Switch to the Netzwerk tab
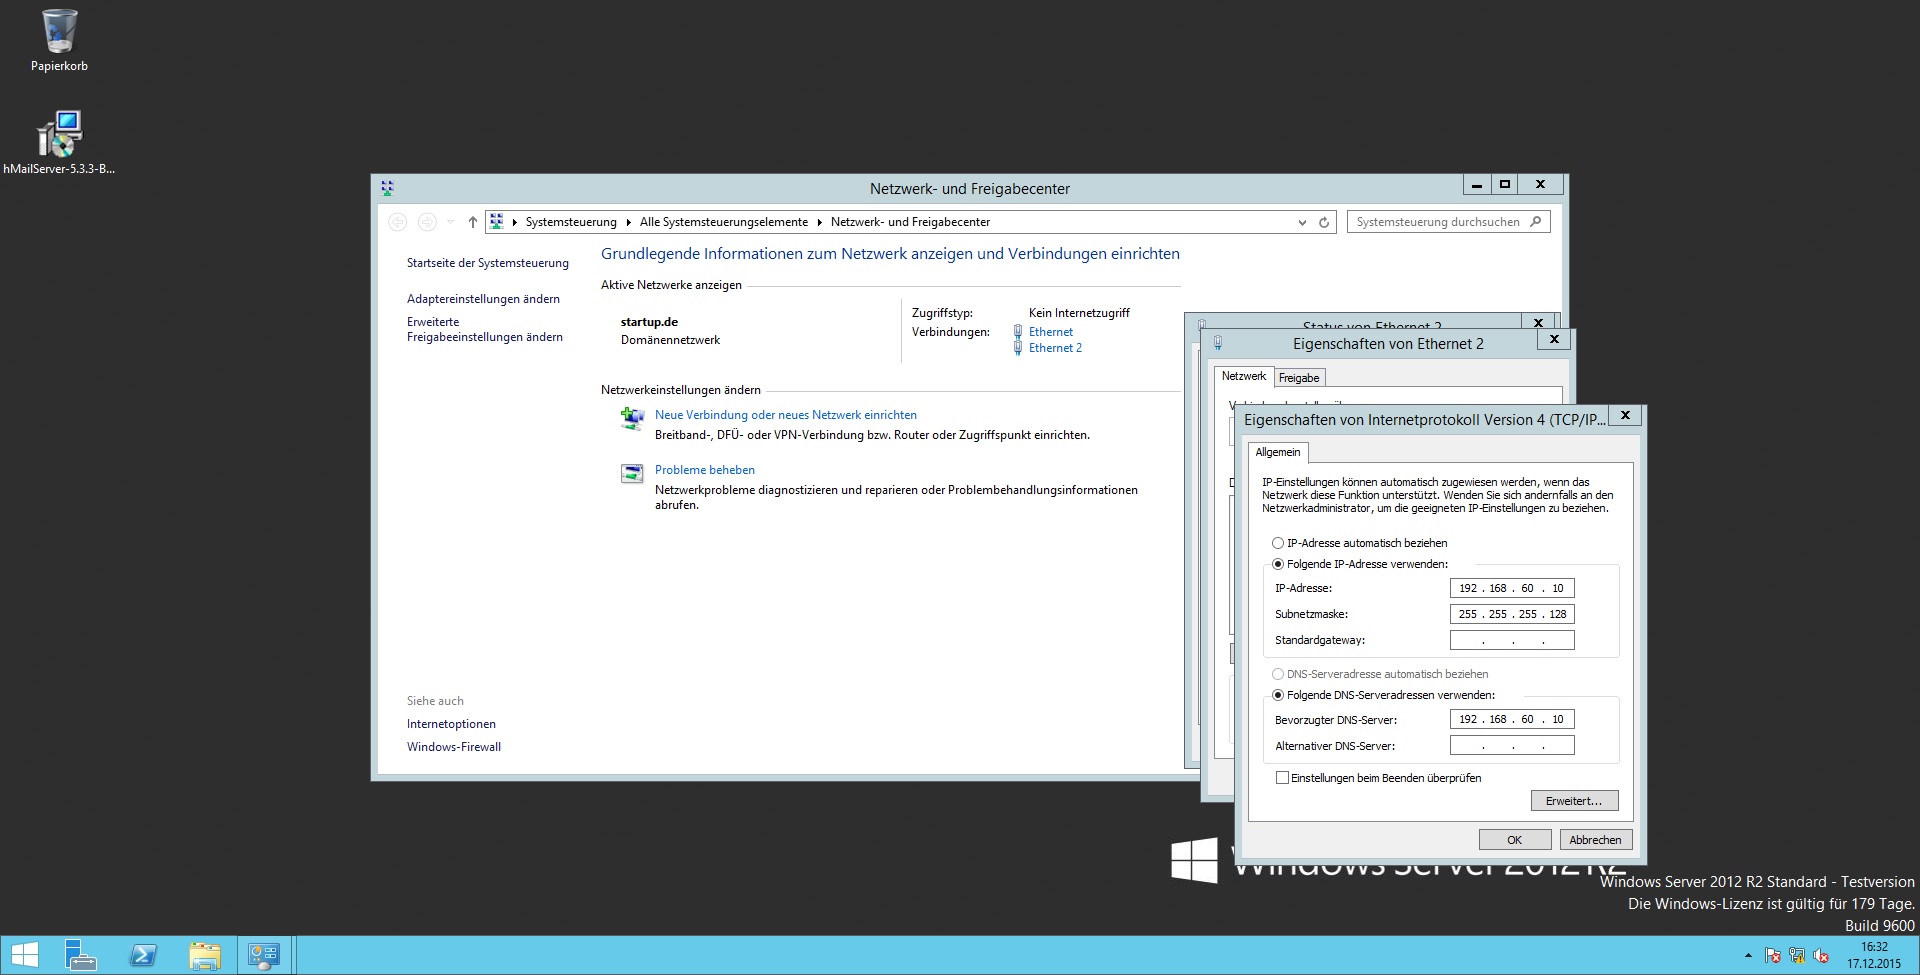1920x975 pixels. 1243,377
